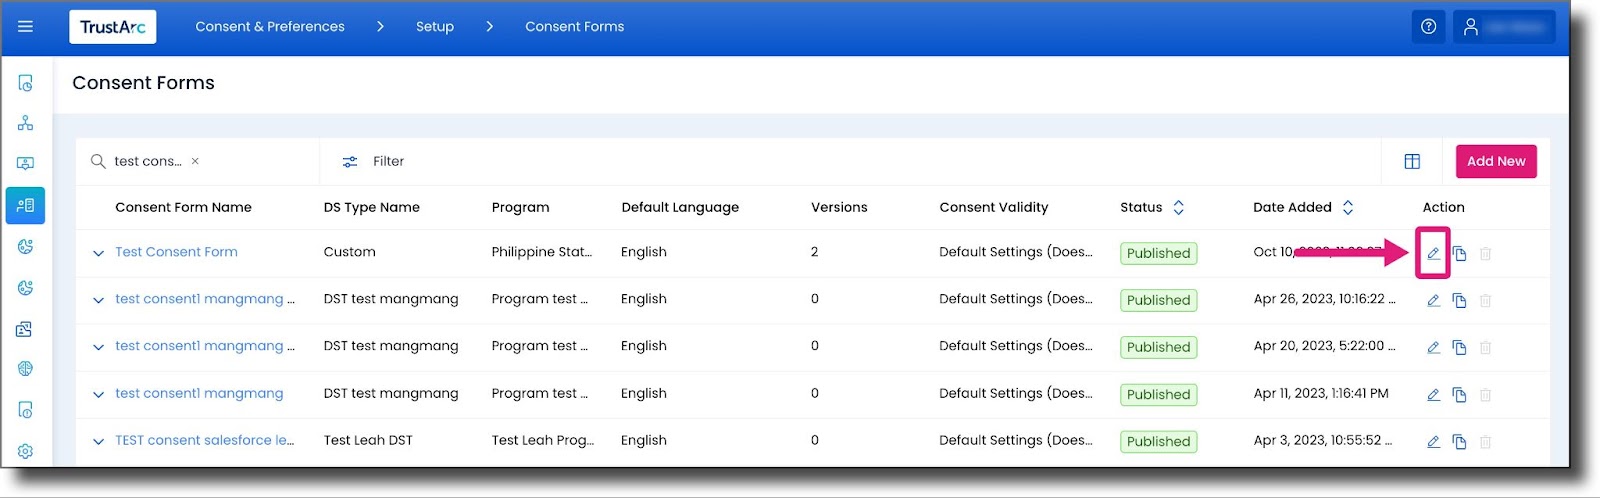Edit the form added Apr 26, 2023
Viewport: 1600px width, 498px height.
(x=1433, y=300)
